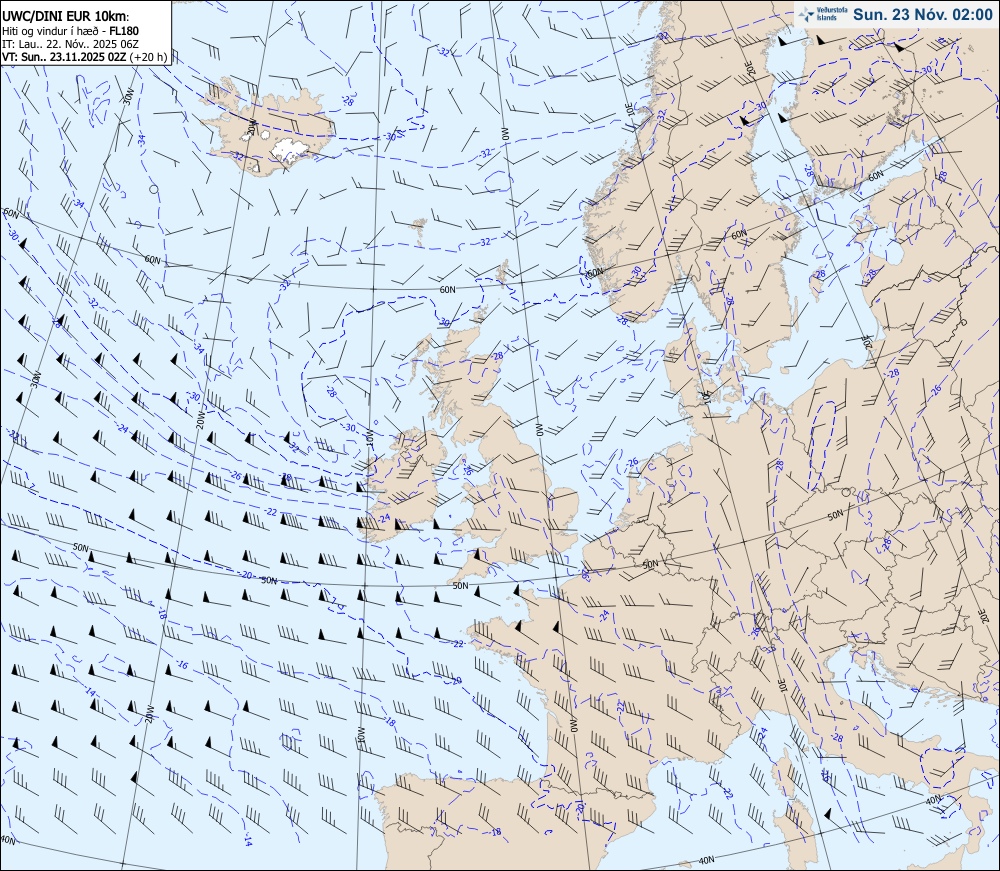Click the large white Vatnajökull glacier on Iceland

288,152
